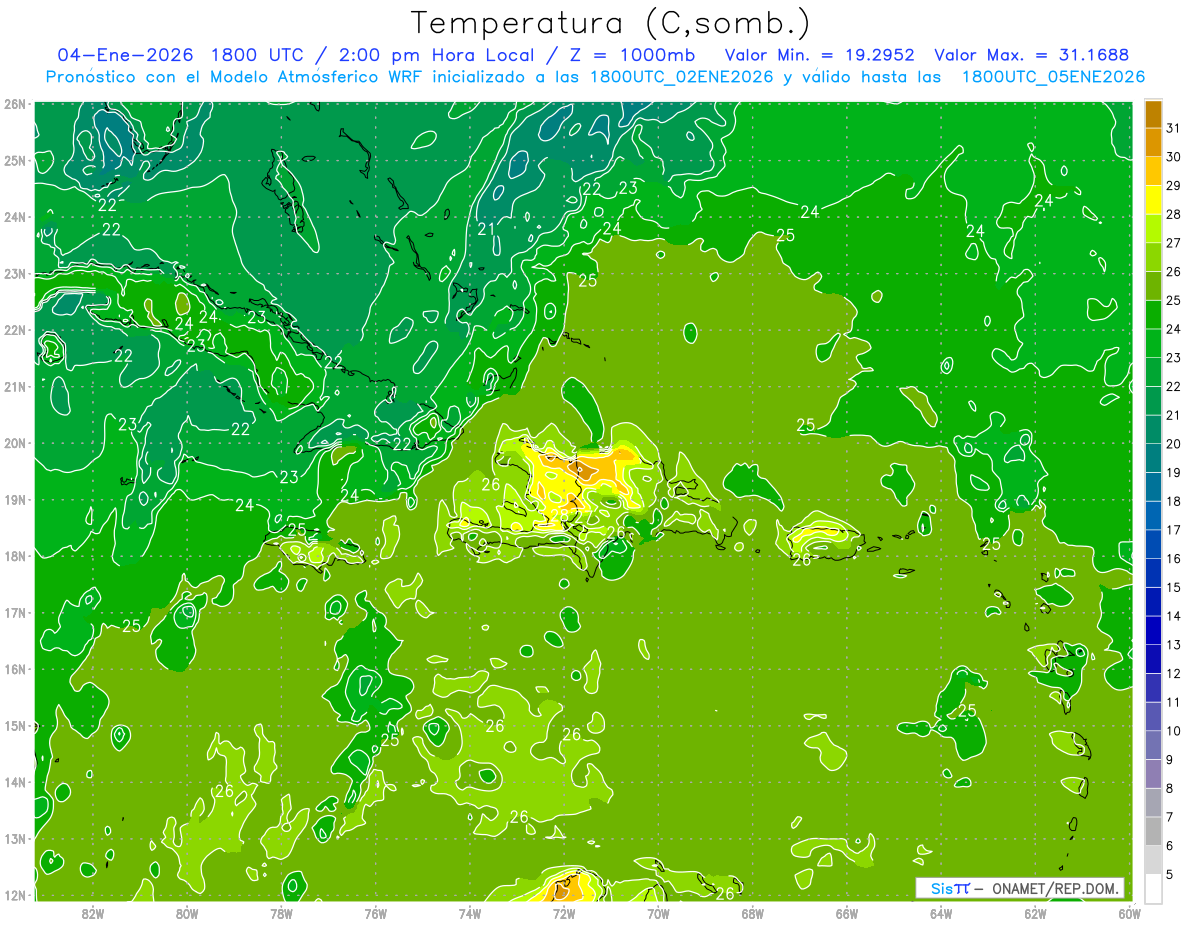Screen dimensions: 1200x927
Task: Click the latitude label '18N'
Action: 15,556
